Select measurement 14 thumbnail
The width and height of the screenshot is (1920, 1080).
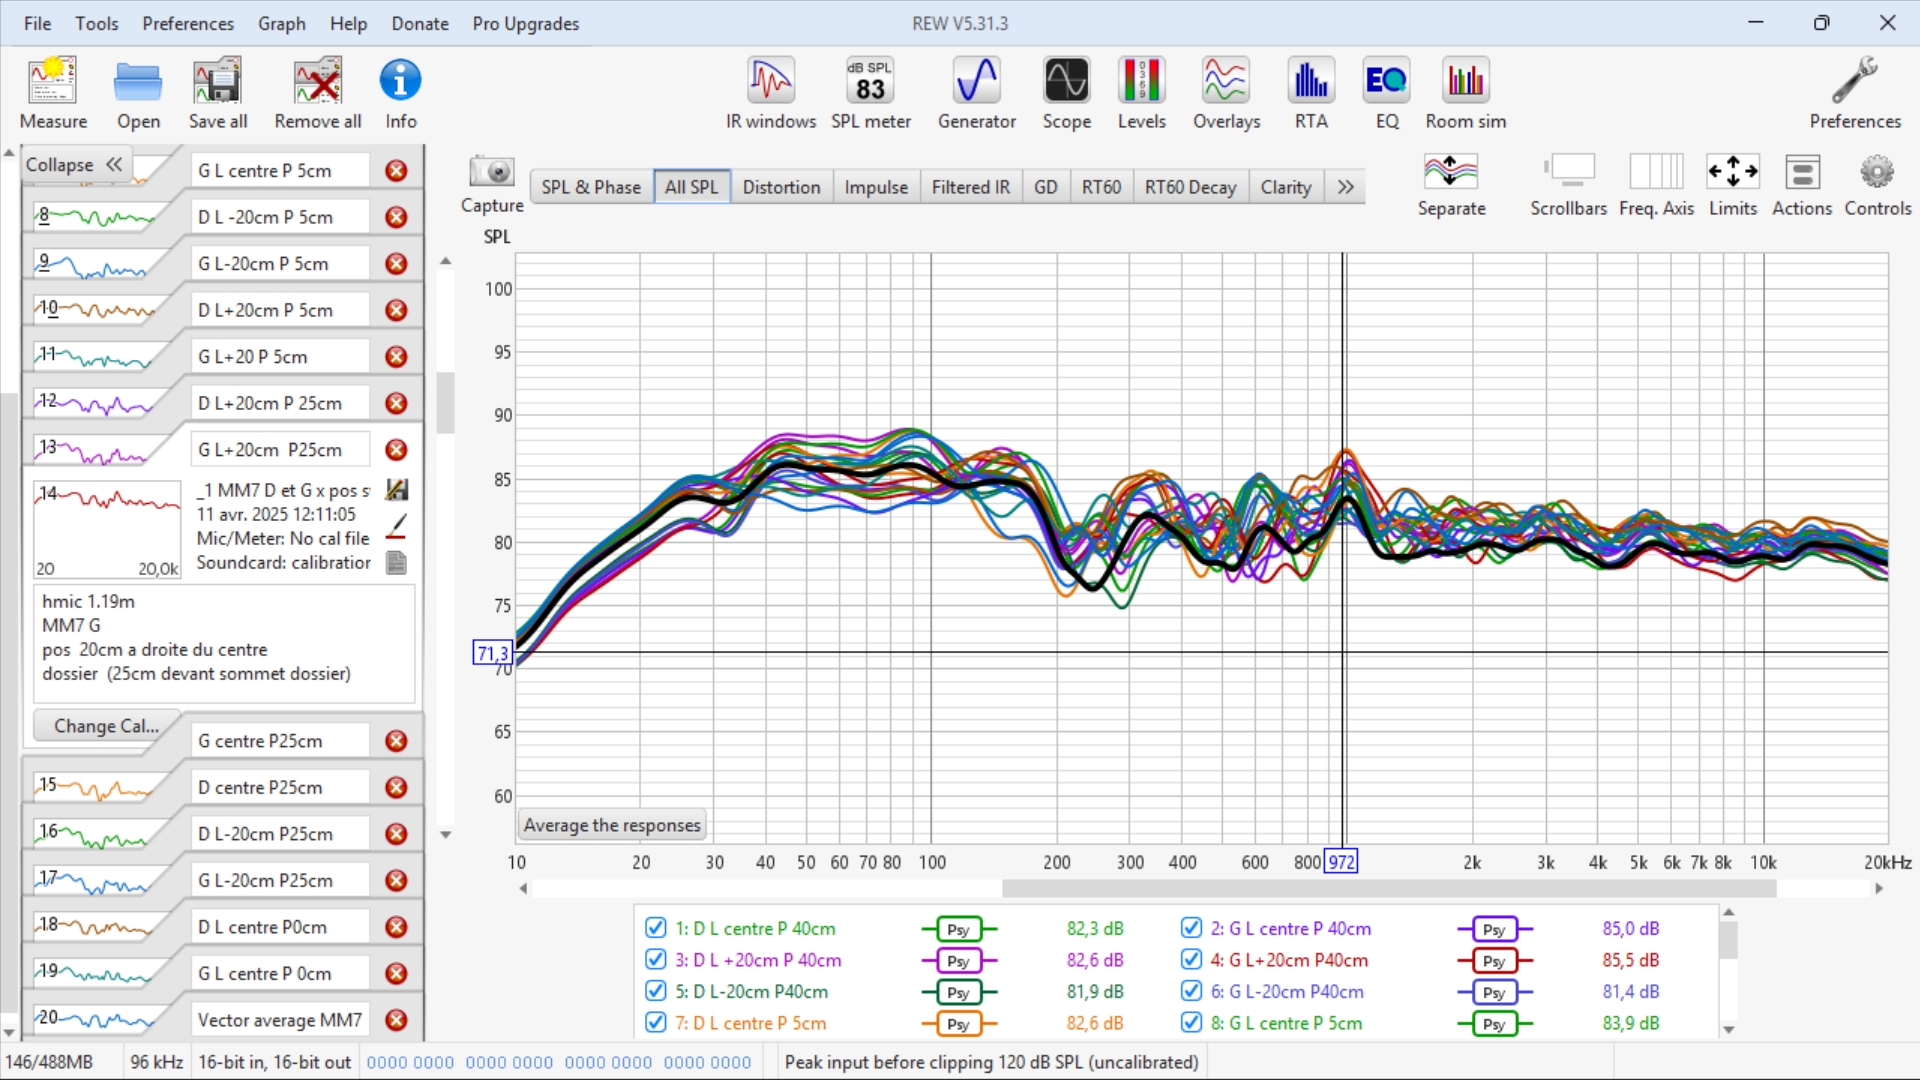107,530
